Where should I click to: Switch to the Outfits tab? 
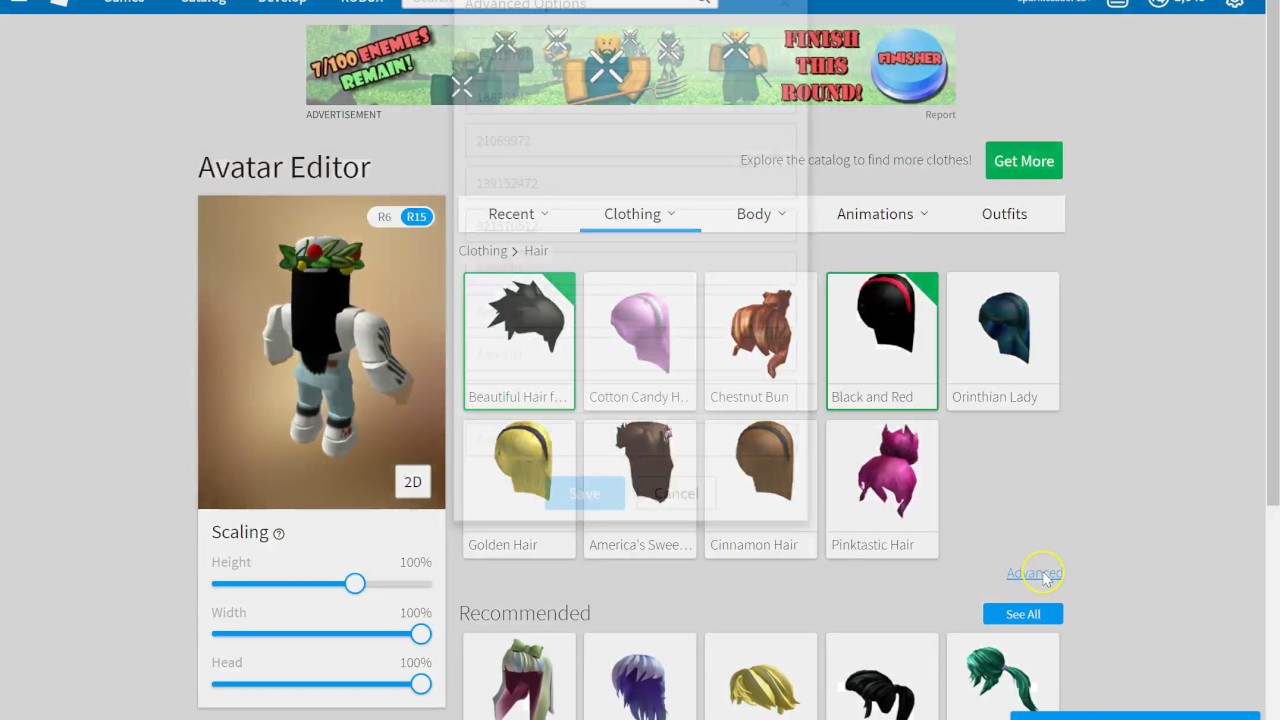point(1004,214)
